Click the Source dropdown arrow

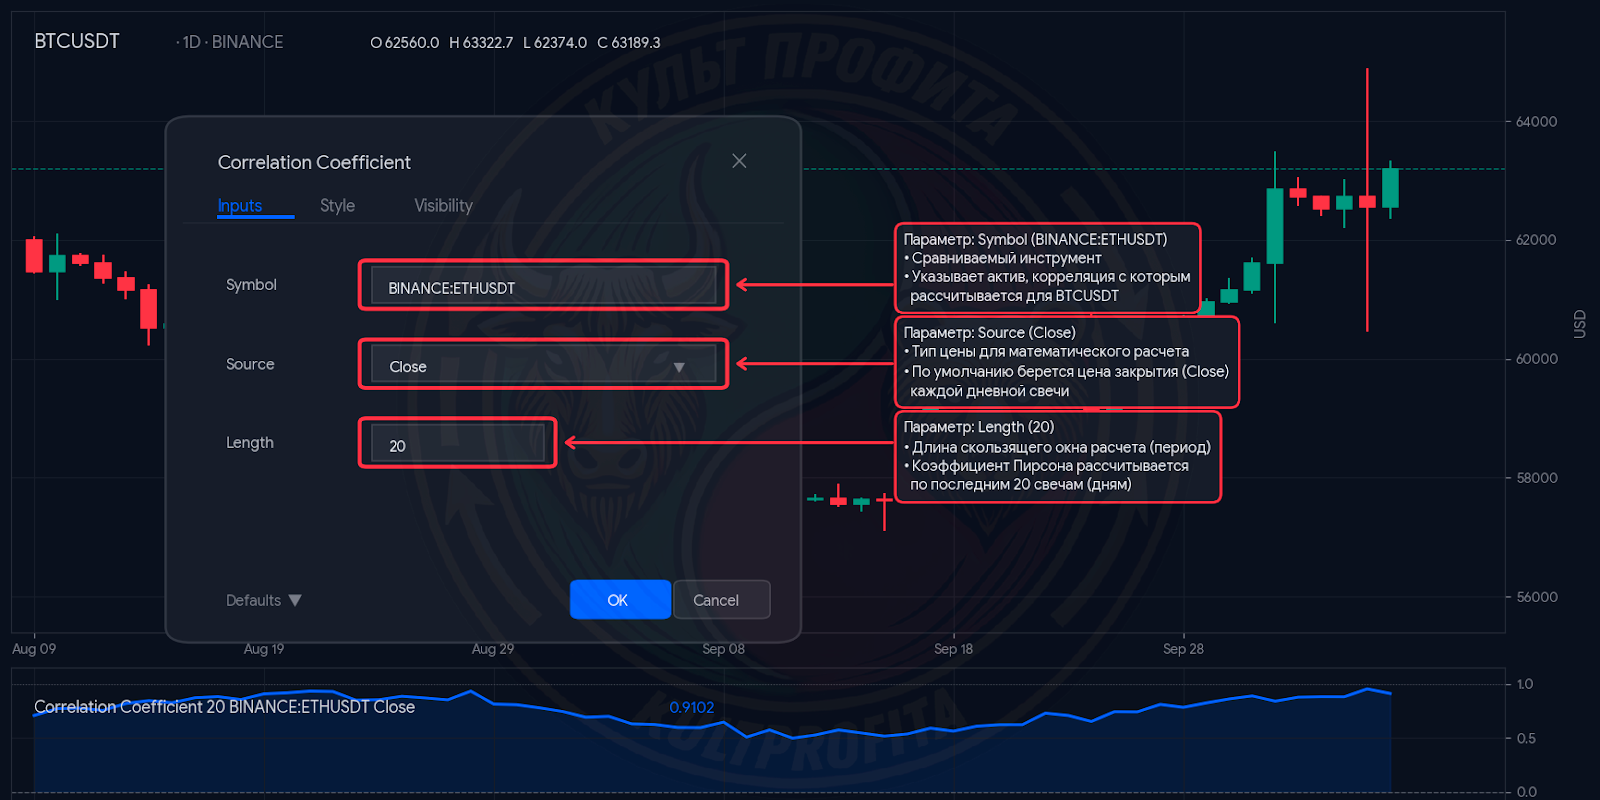pyautogui.click(x=679, y=367)
